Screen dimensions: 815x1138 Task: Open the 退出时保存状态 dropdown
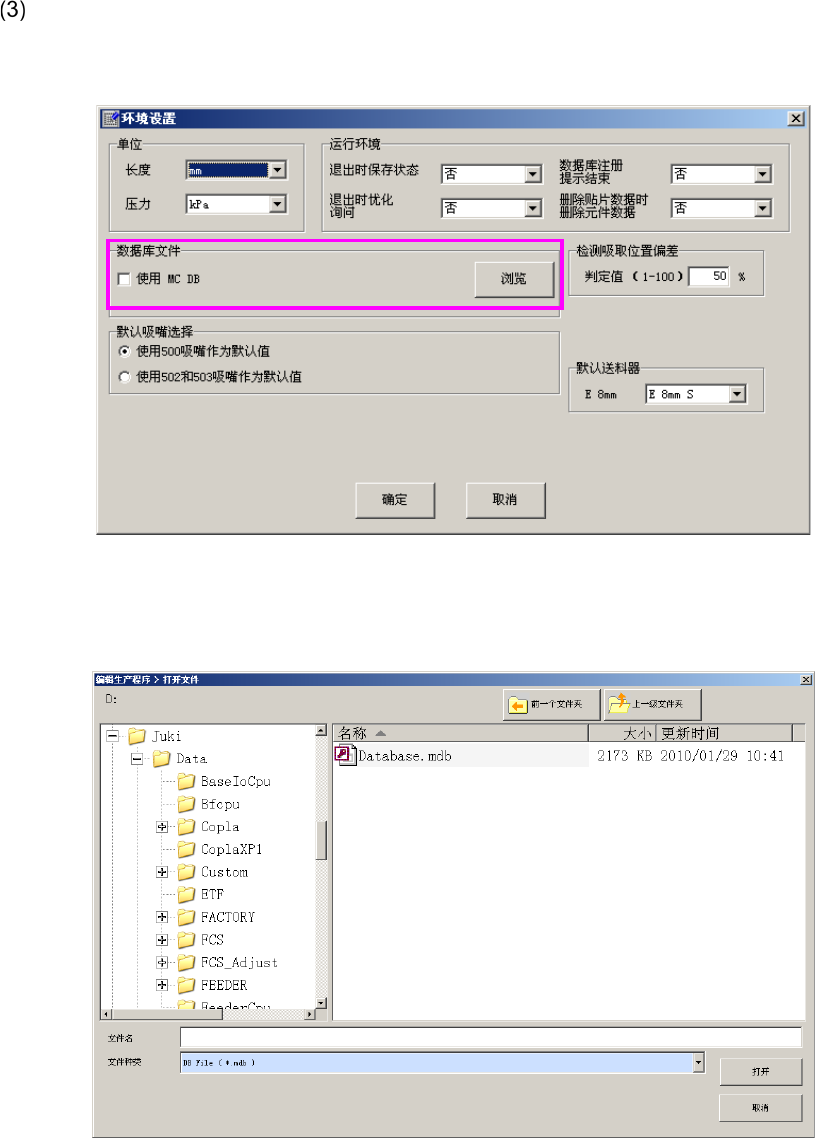click(x=533, y=174)
